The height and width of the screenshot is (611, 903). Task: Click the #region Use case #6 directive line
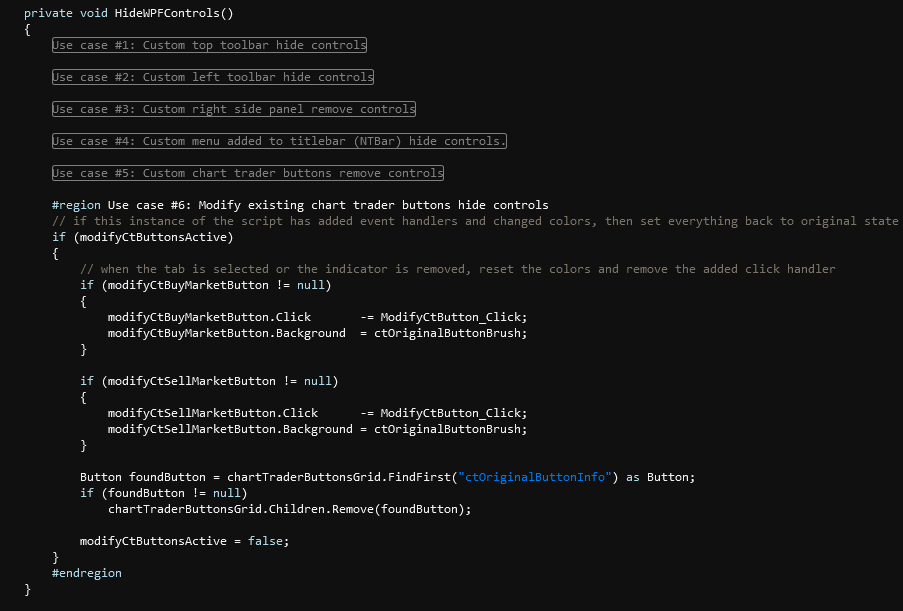pyautogui.click(x=300, y=205)
